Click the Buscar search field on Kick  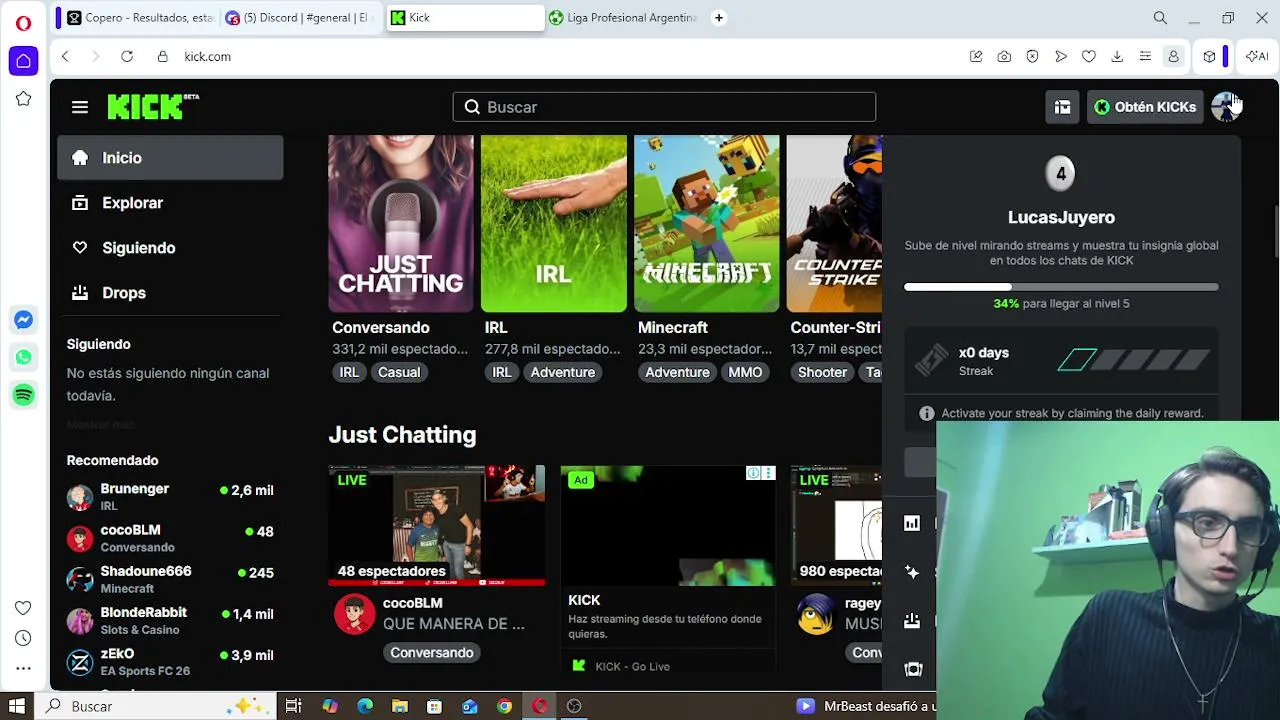click(664, 107)
